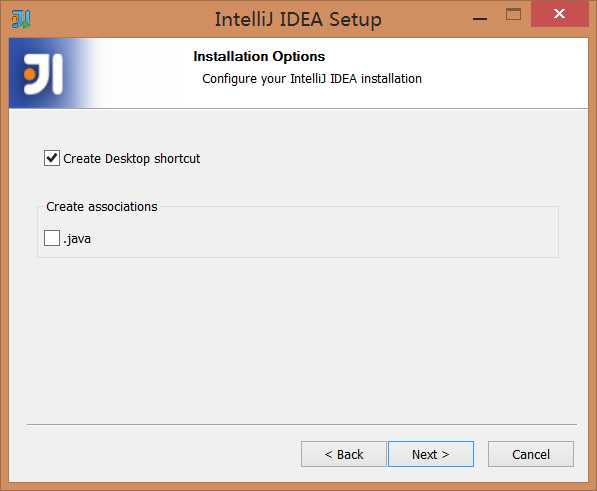Click 'Configure your IntelliJ IDEA installation' subtitle
This screenshot has width=597, height=491.
312,79
